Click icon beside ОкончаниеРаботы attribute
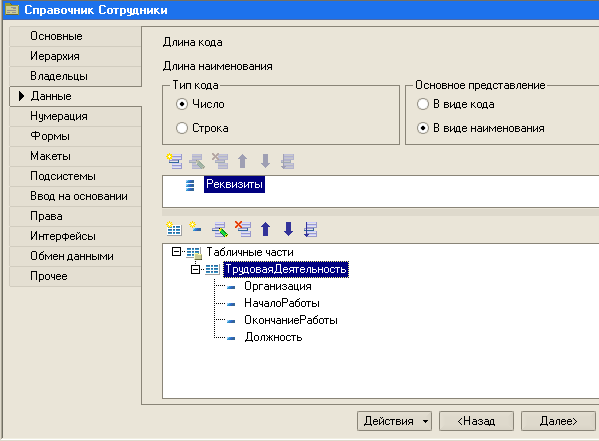The width and height of the screenshot is (599, 441). pos(231,321)
